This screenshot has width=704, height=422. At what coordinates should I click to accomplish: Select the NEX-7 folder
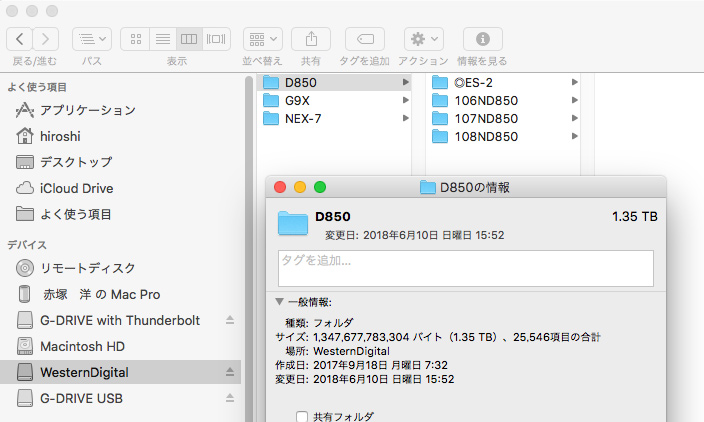point(334,119)
